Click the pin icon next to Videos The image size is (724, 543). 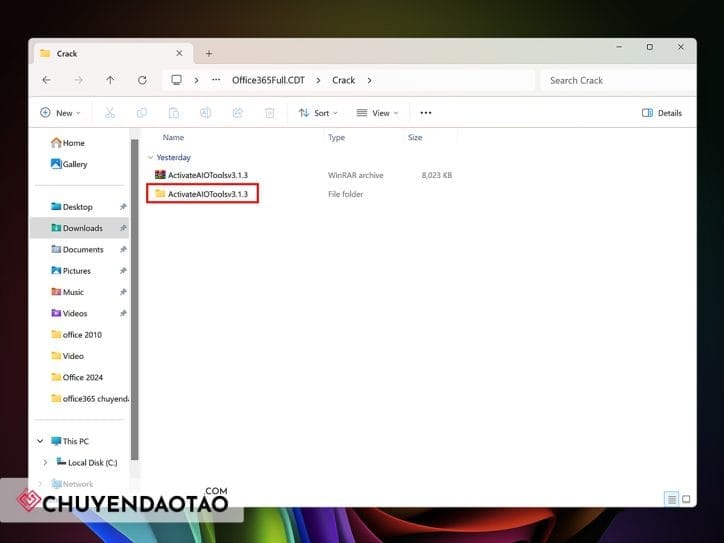click(x=123, y=313)
